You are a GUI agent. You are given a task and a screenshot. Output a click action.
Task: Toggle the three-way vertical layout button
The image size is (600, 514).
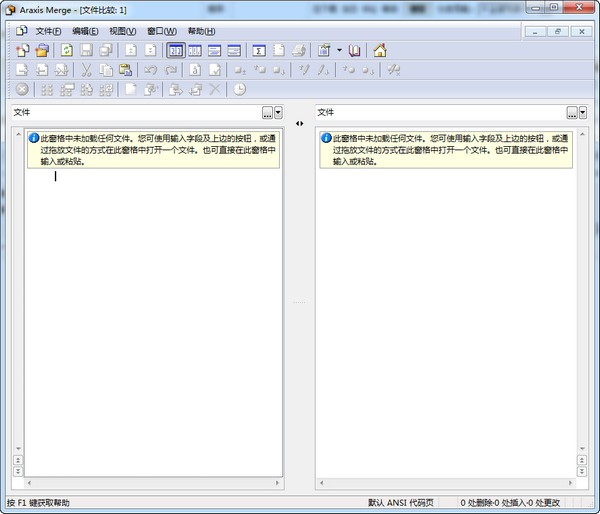click(x=234, y=51)
